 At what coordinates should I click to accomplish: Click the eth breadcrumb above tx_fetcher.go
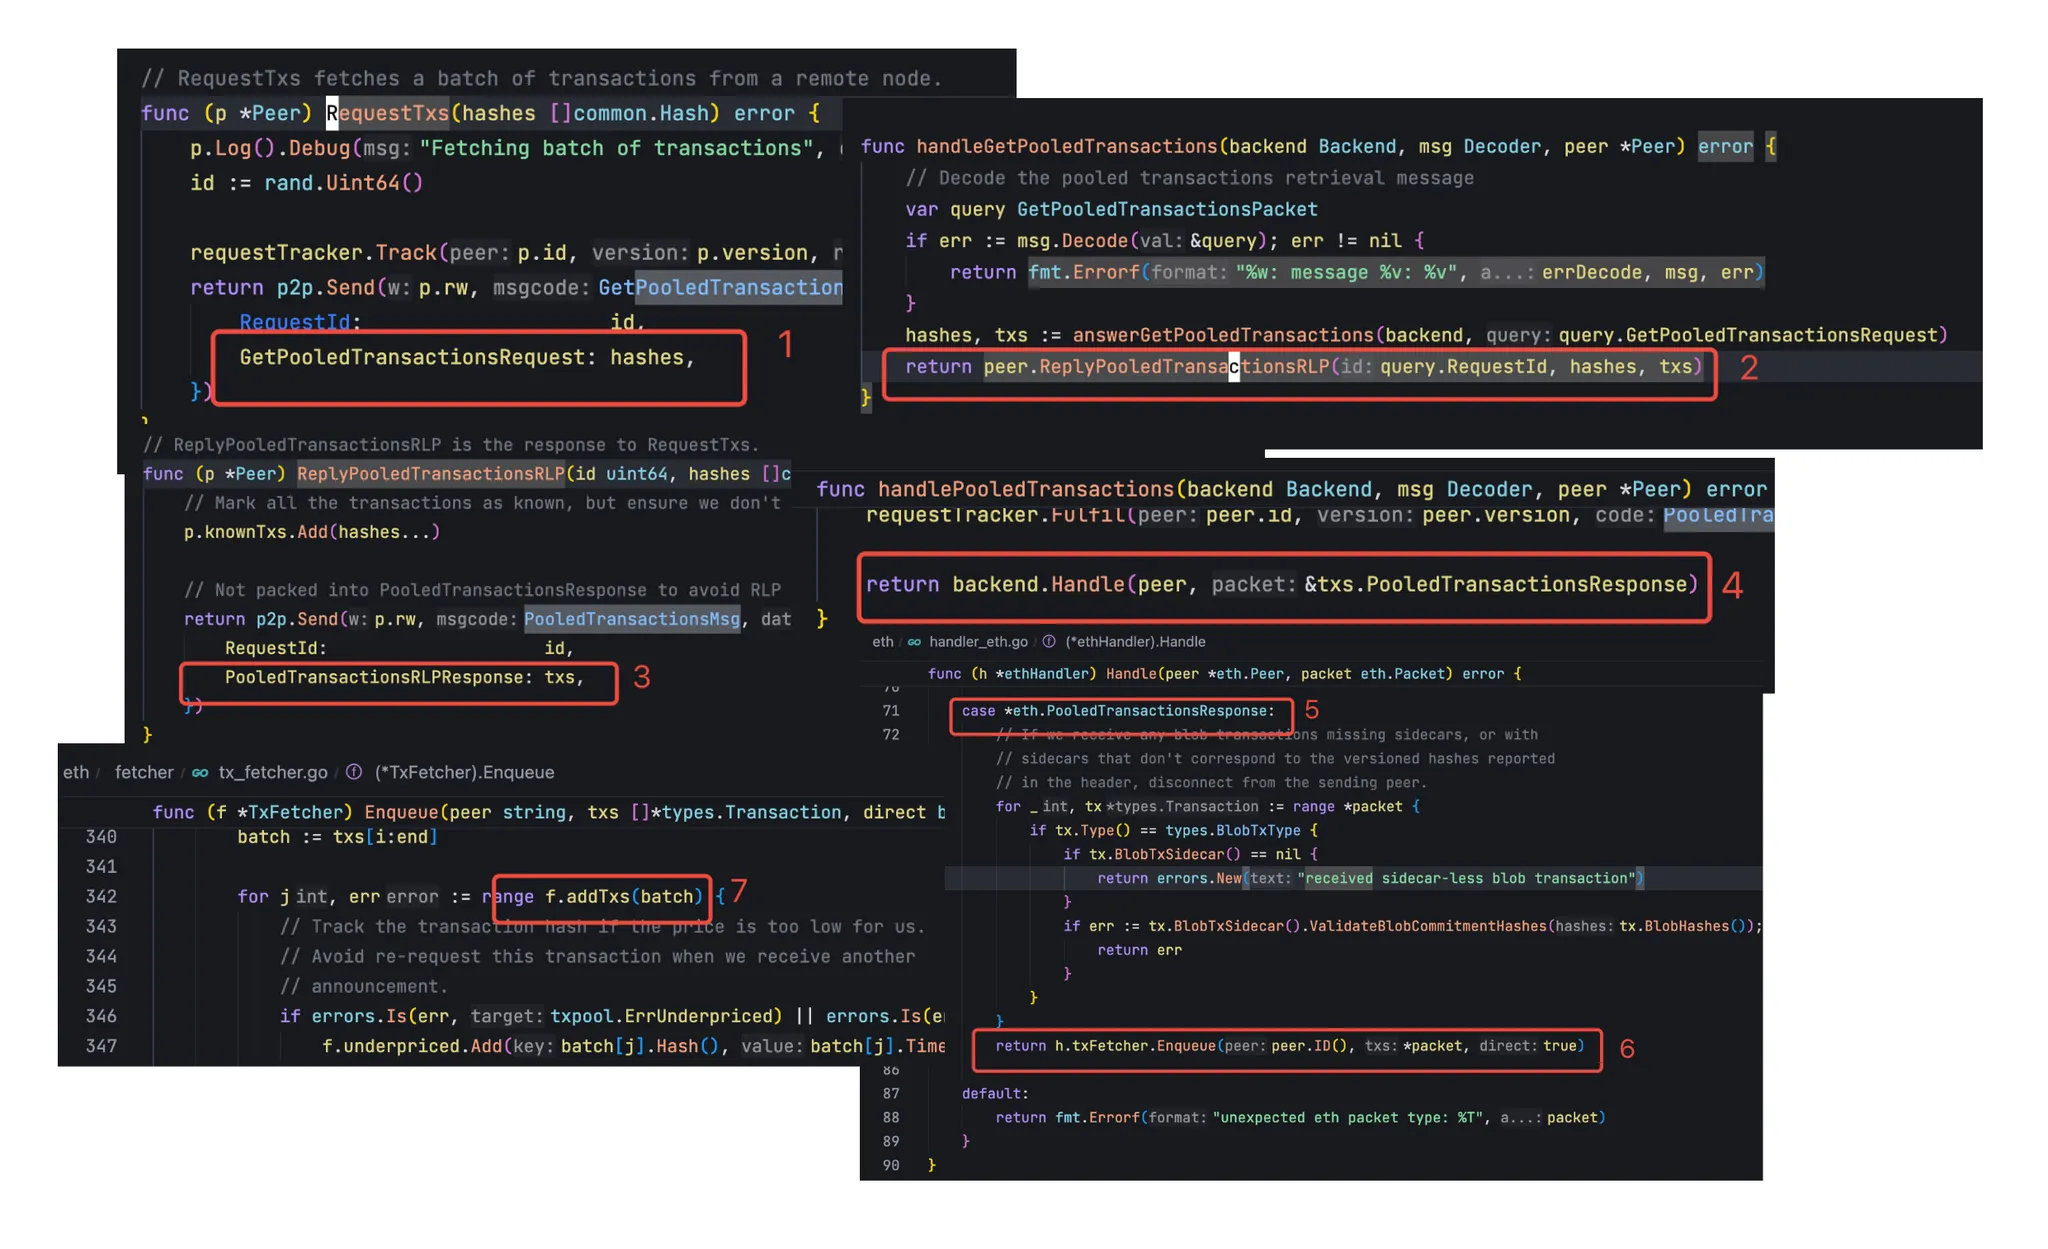[75, 773]
